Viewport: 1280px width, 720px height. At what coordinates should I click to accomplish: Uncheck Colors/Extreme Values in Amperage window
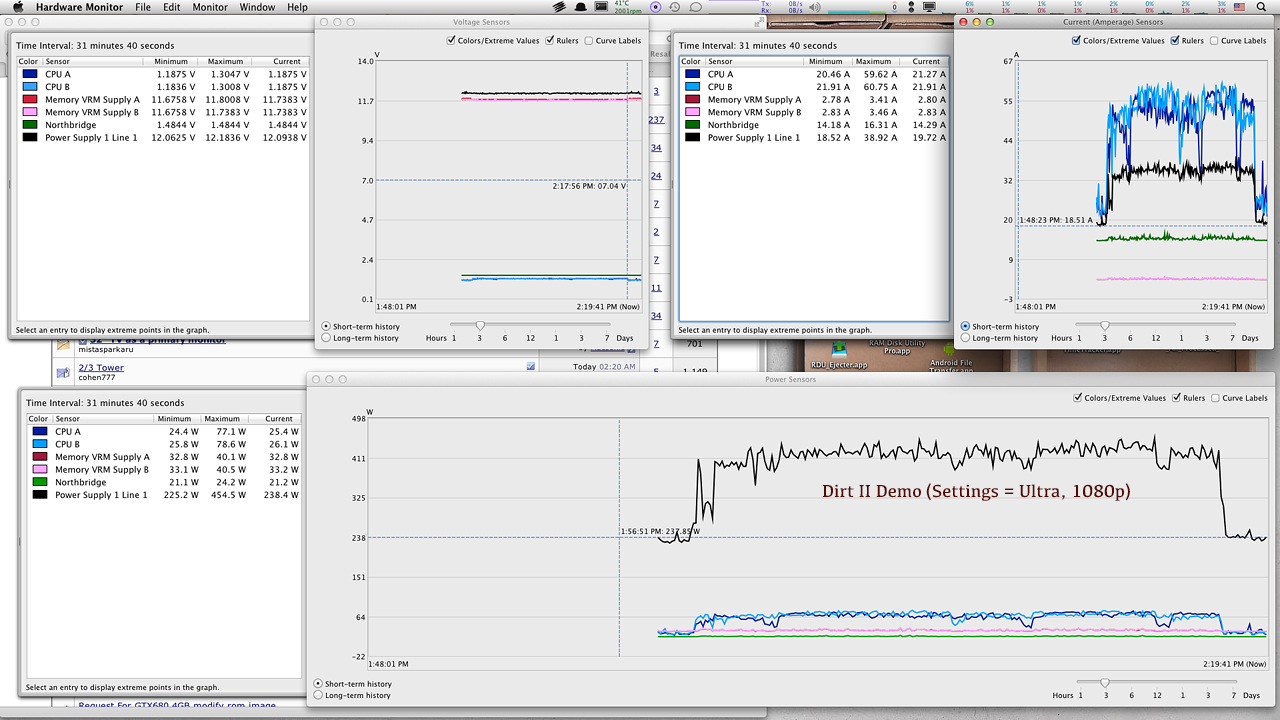click(1076, 41)
